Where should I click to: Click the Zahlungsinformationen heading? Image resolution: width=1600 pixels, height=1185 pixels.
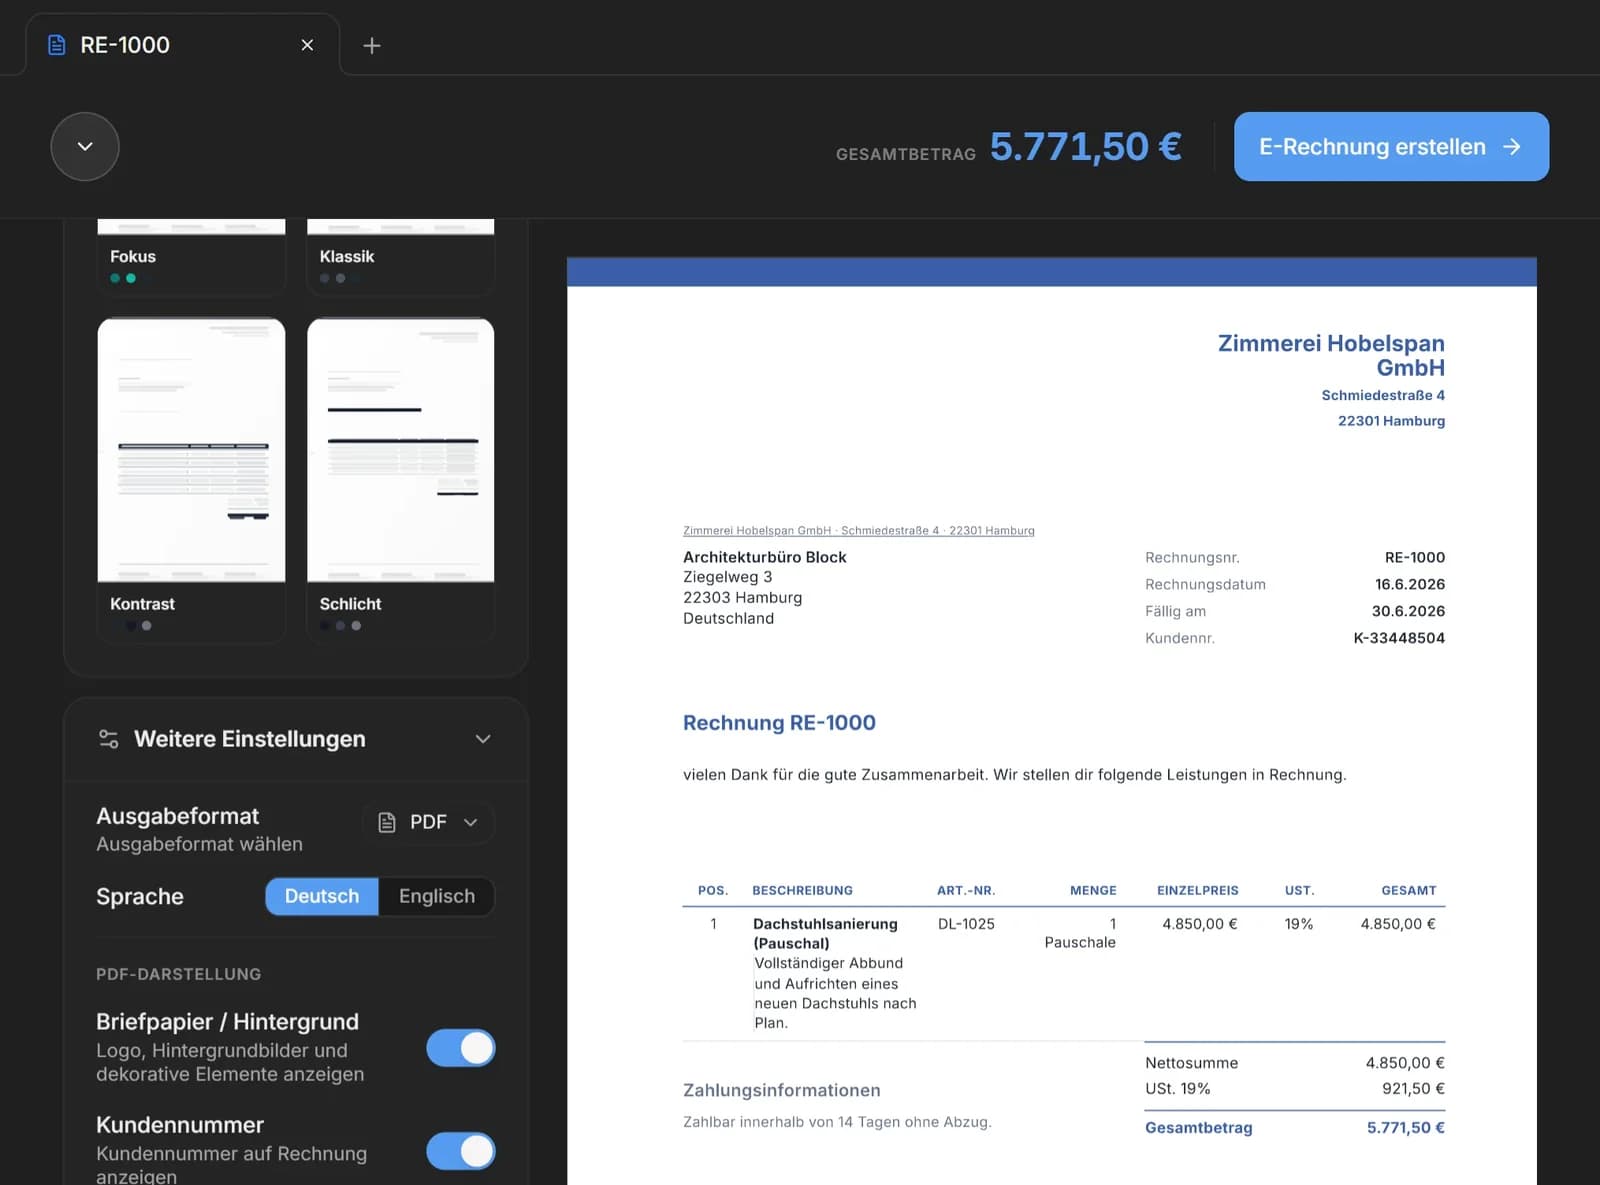pos(781,1091)
